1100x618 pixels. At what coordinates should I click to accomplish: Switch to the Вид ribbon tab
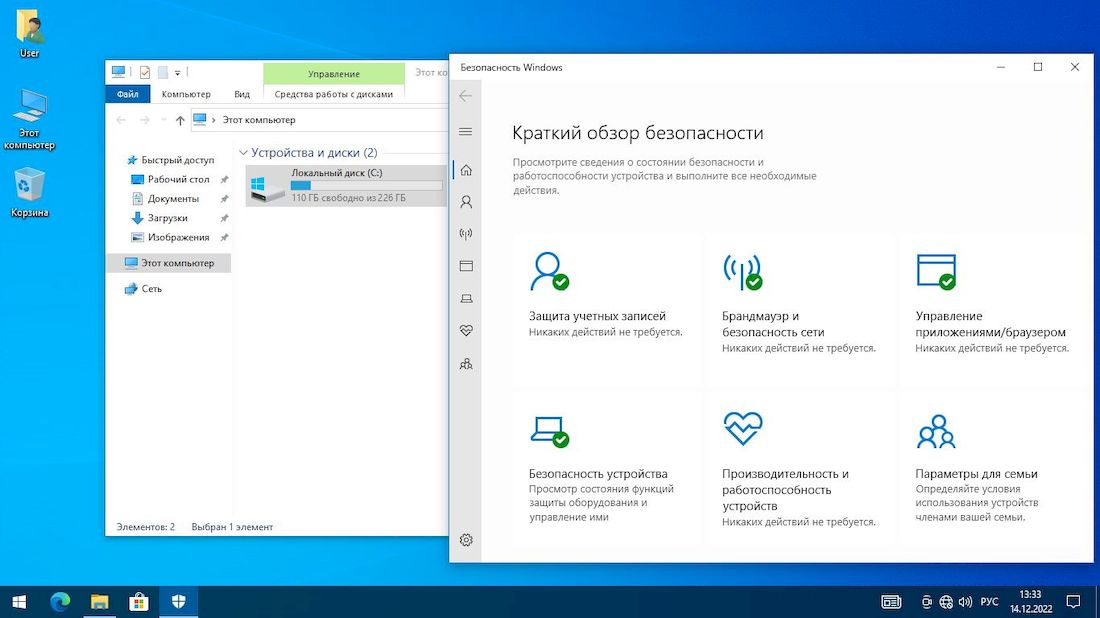241,93
